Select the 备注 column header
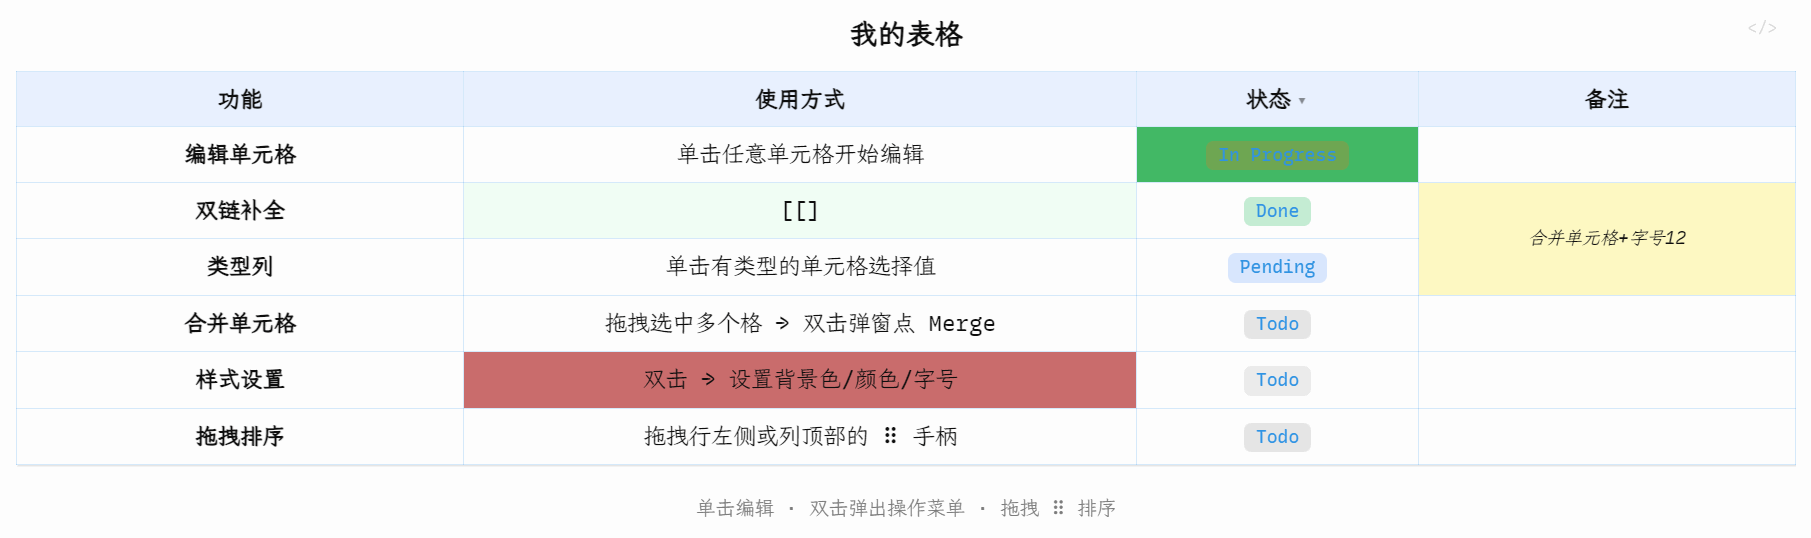 (x=1607, y=99)
